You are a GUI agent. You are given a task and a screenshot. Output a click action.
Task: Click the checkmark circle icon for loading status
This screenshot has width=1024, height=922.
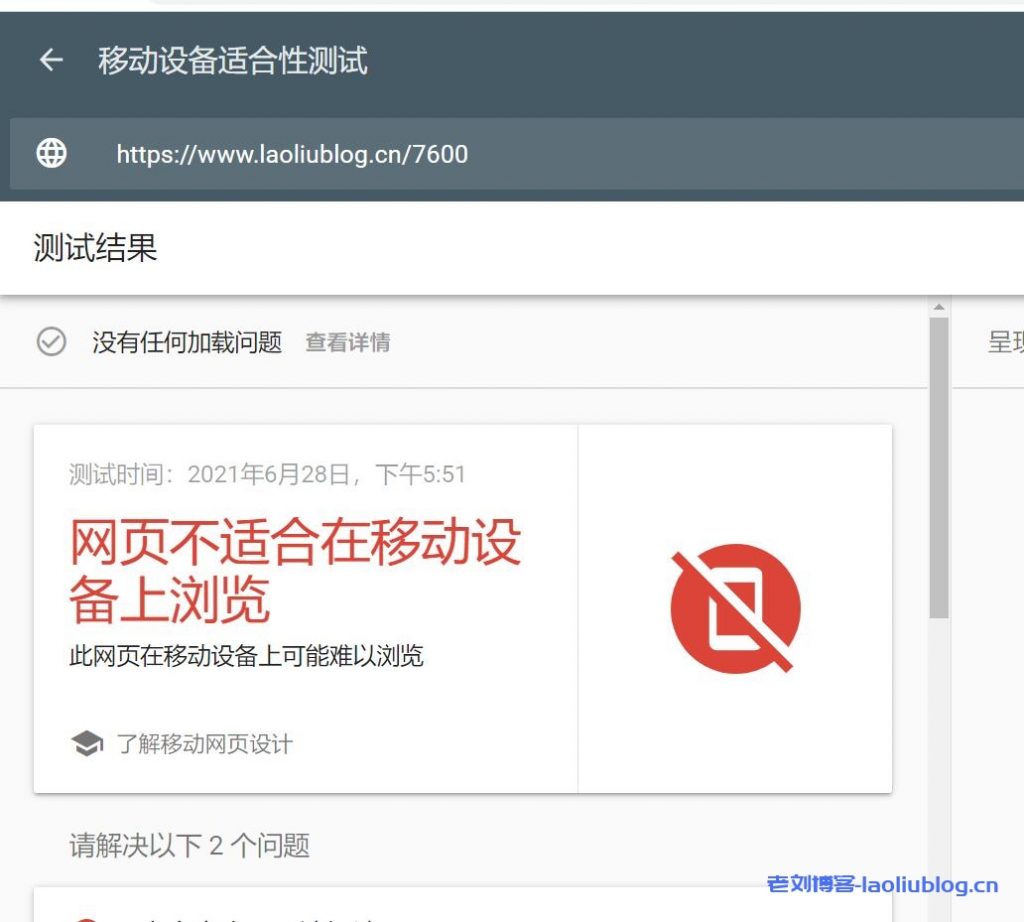(x=51, y=343)
